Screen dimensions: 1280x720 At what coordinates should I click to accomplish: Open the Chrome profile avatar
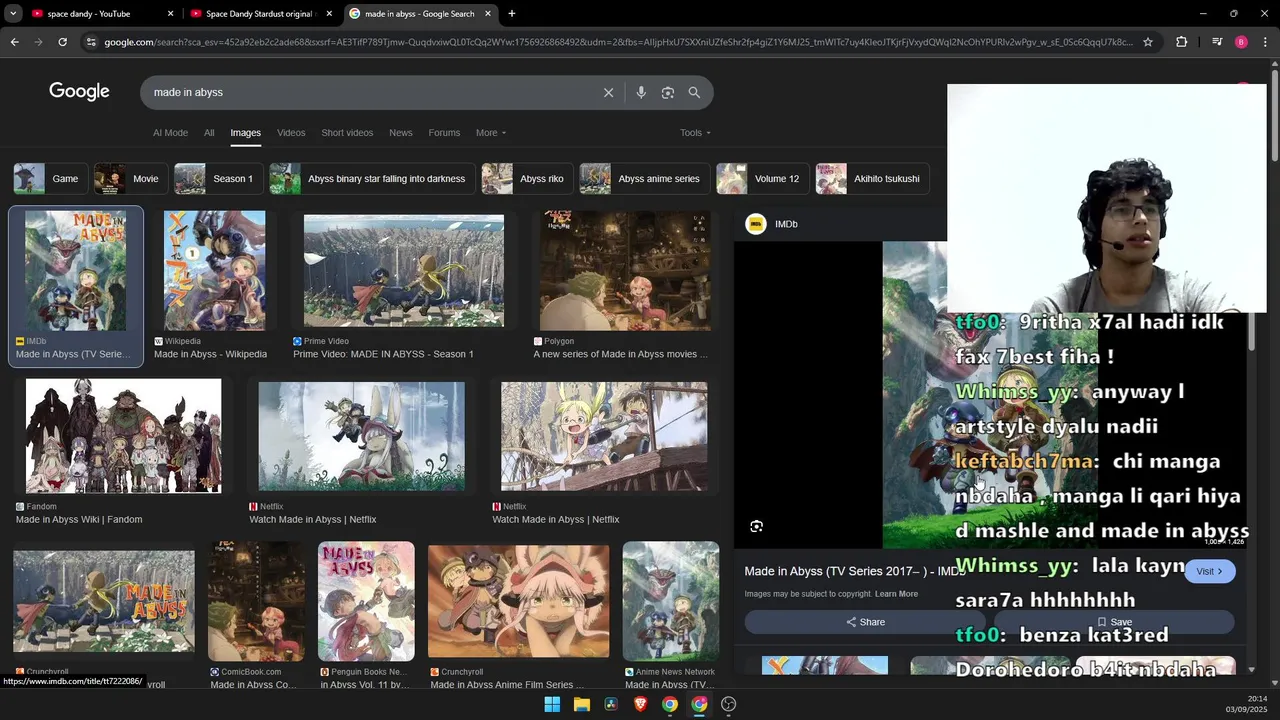(1241, 42)
